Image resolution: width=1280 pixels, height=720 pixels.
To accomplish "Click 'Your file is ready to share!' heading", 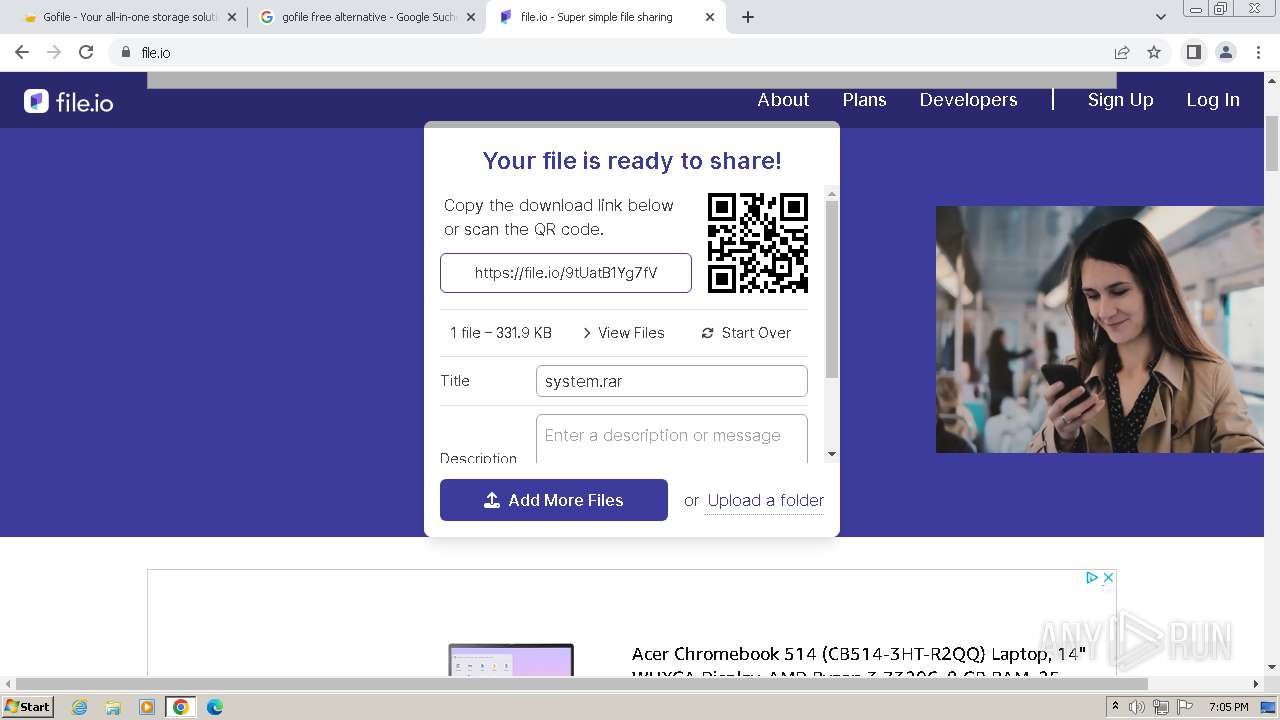I will click(x=632, y=161).
